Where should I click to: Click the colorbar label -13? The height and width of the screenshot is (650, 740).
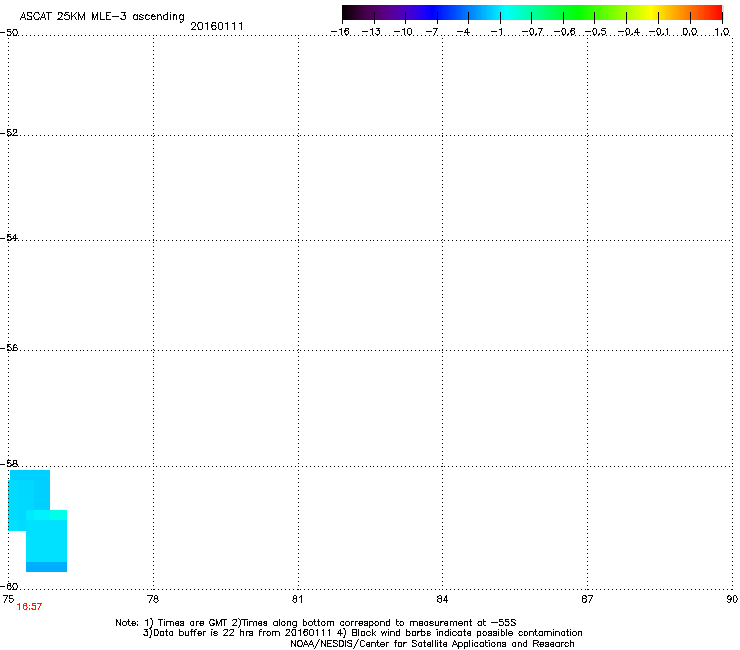pos(371,32)
